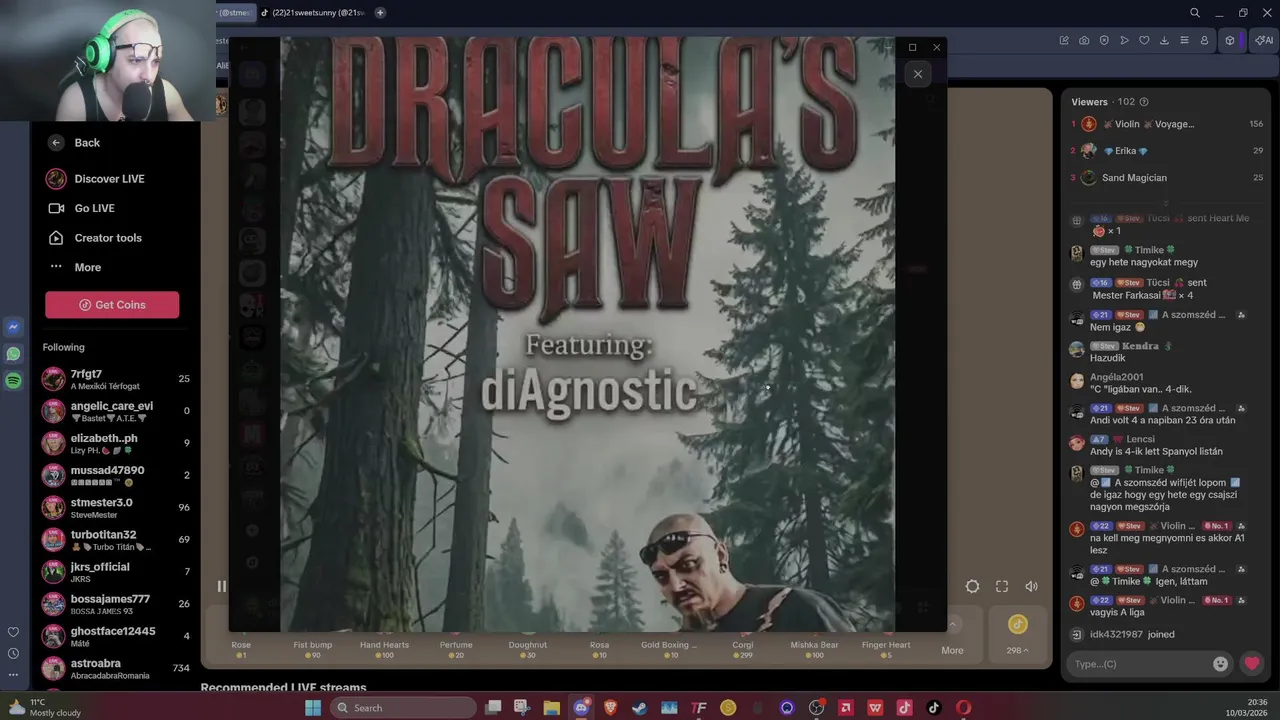
Task: Send a like with the heart button
Action: pos(1252,663)
